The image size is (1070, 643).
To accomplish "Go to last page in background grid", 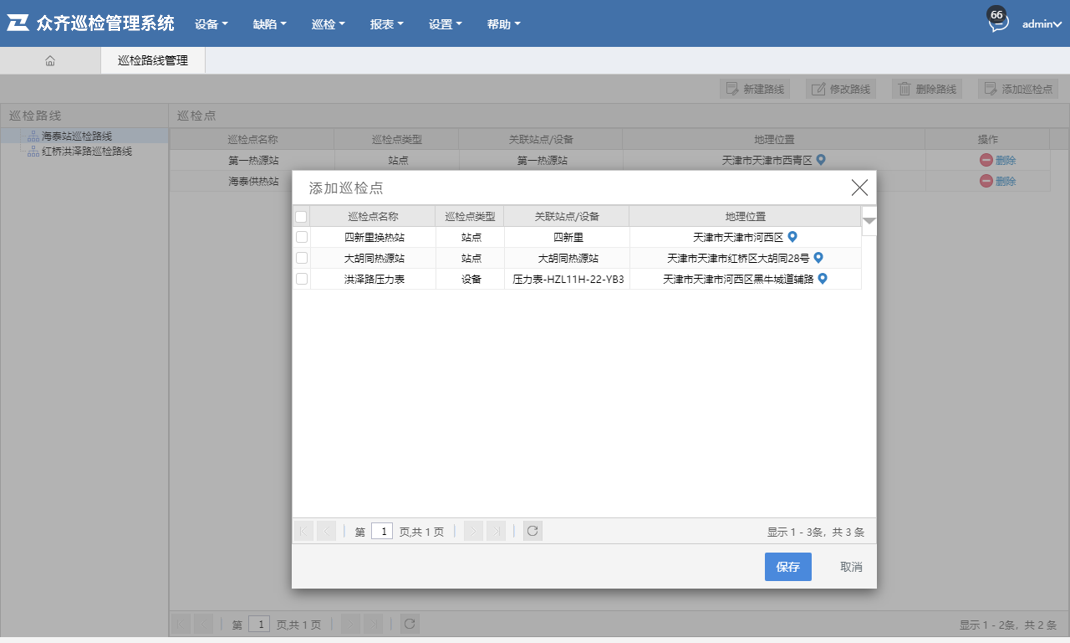I will (x=373, y=624).
